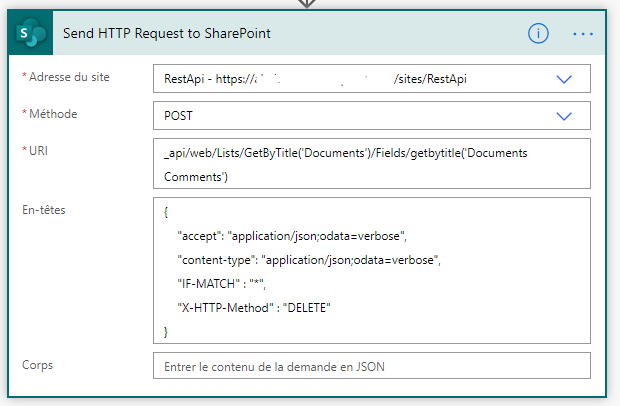Click the "IF-MATCH" : "*" header line
The width and height of the screenshot is (620, 406).
[x=221, y=284]
